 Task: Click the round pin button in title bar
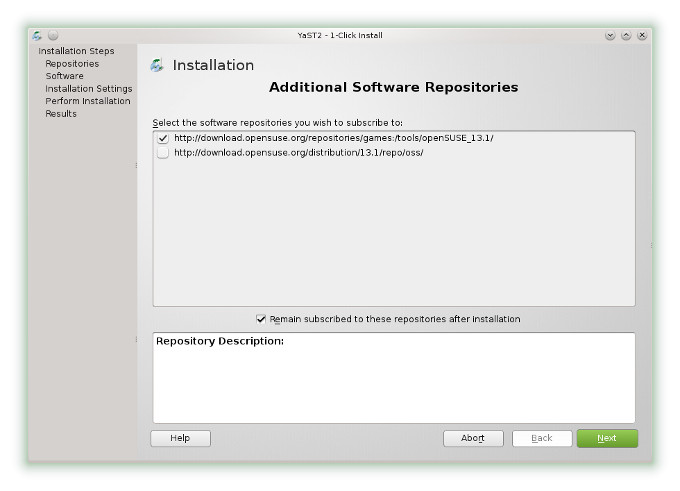click(x=53, y=35)
